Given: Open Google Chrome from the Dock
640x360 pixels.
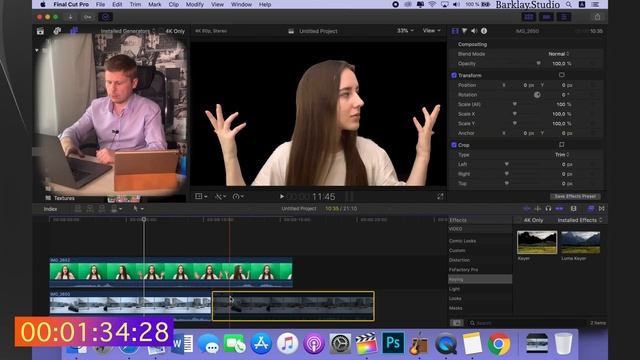Looking at the screenshot, I should 498,343.
